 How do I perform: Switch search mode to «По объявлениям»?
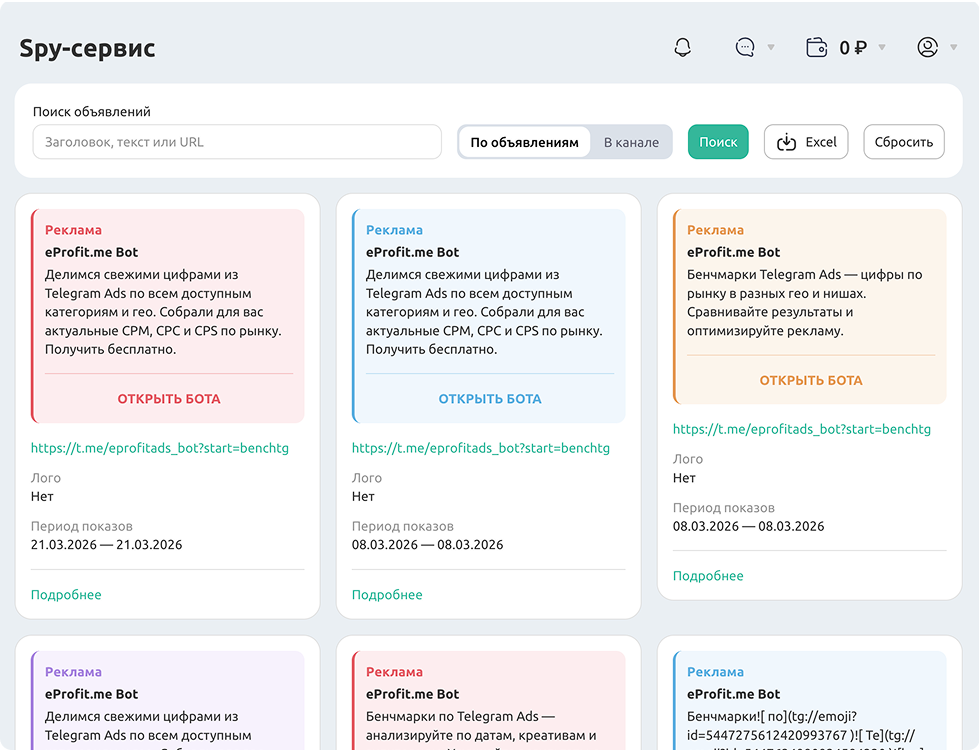(524, 142)
